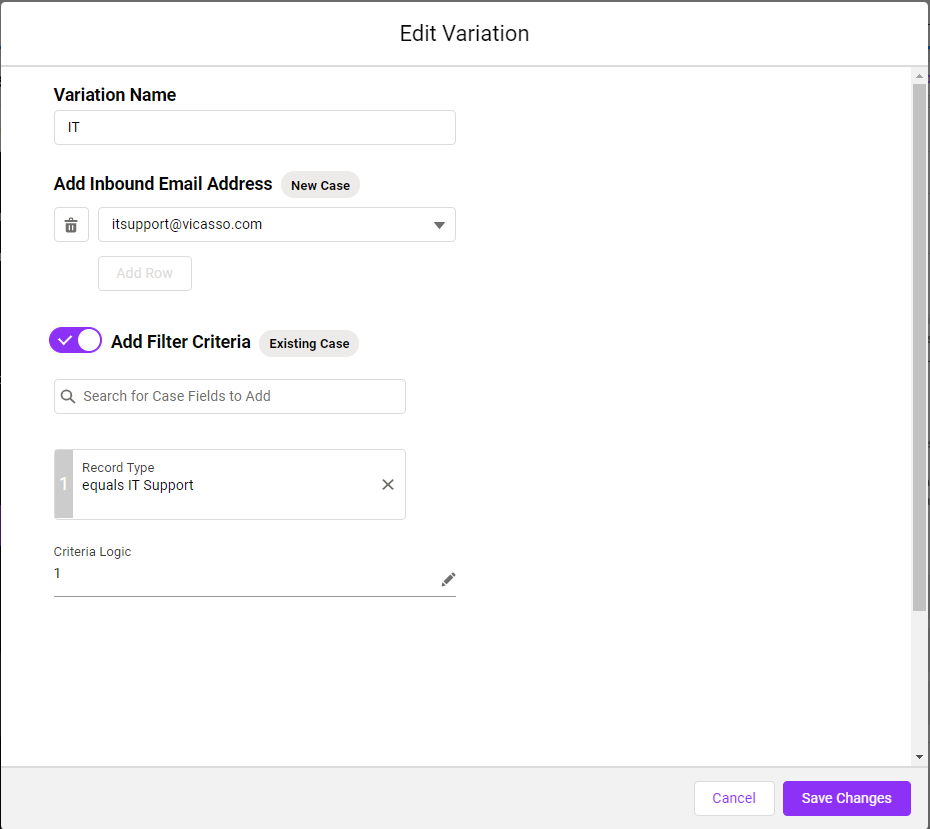Click the Add Row button
The image size is (930, 829).
pyautogui.click(x=145, y=273)
